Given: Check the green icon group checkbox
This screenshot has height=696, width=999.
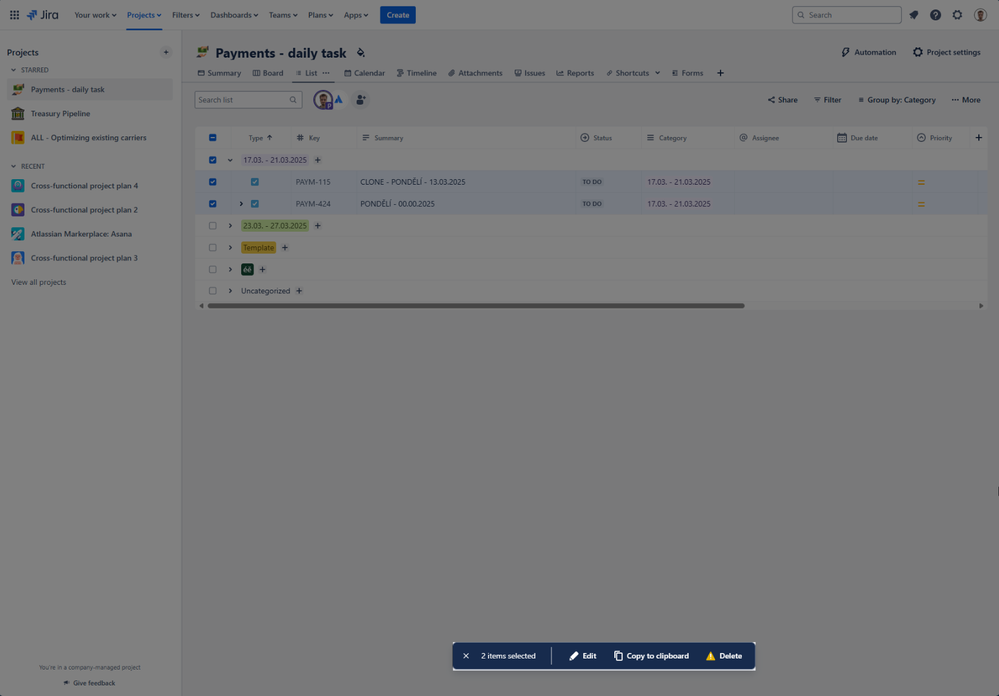Looking at the screenshot, I should [213, 270].
